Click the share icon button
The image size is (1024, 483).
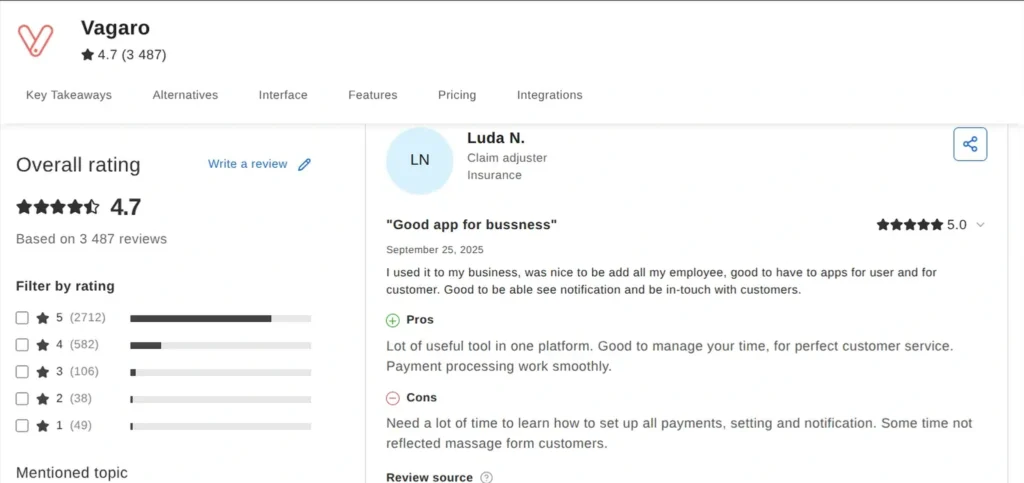(969, 144)
